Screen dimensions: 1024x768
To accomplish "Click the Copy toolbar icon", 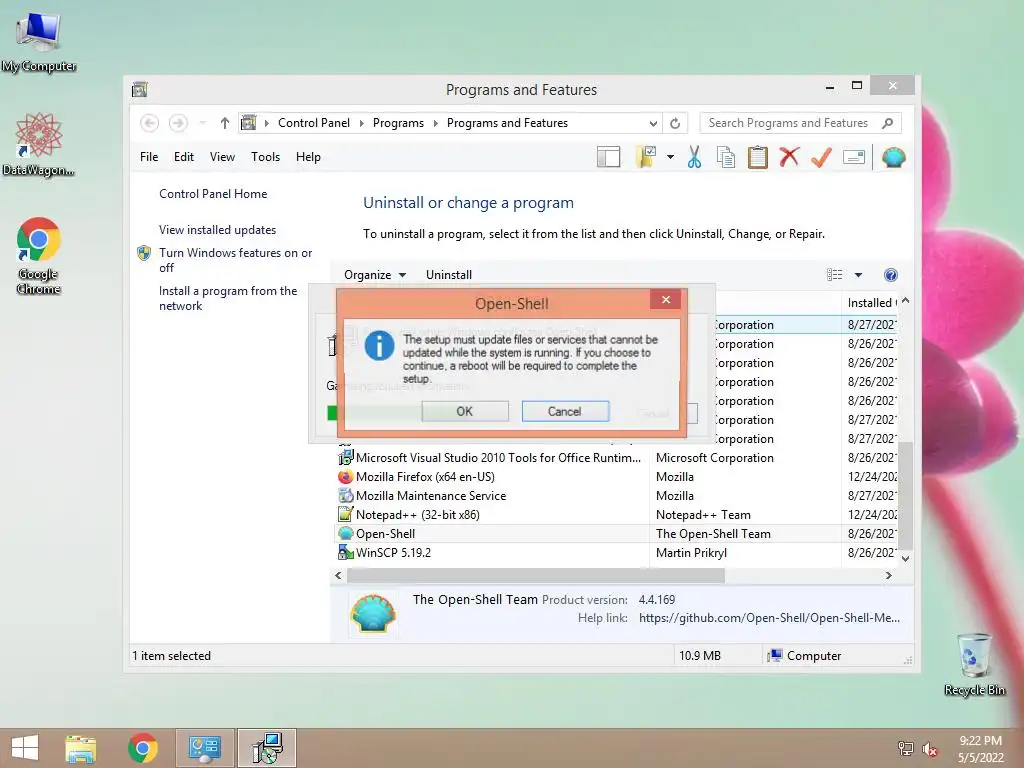I will (x=726, y=157).
